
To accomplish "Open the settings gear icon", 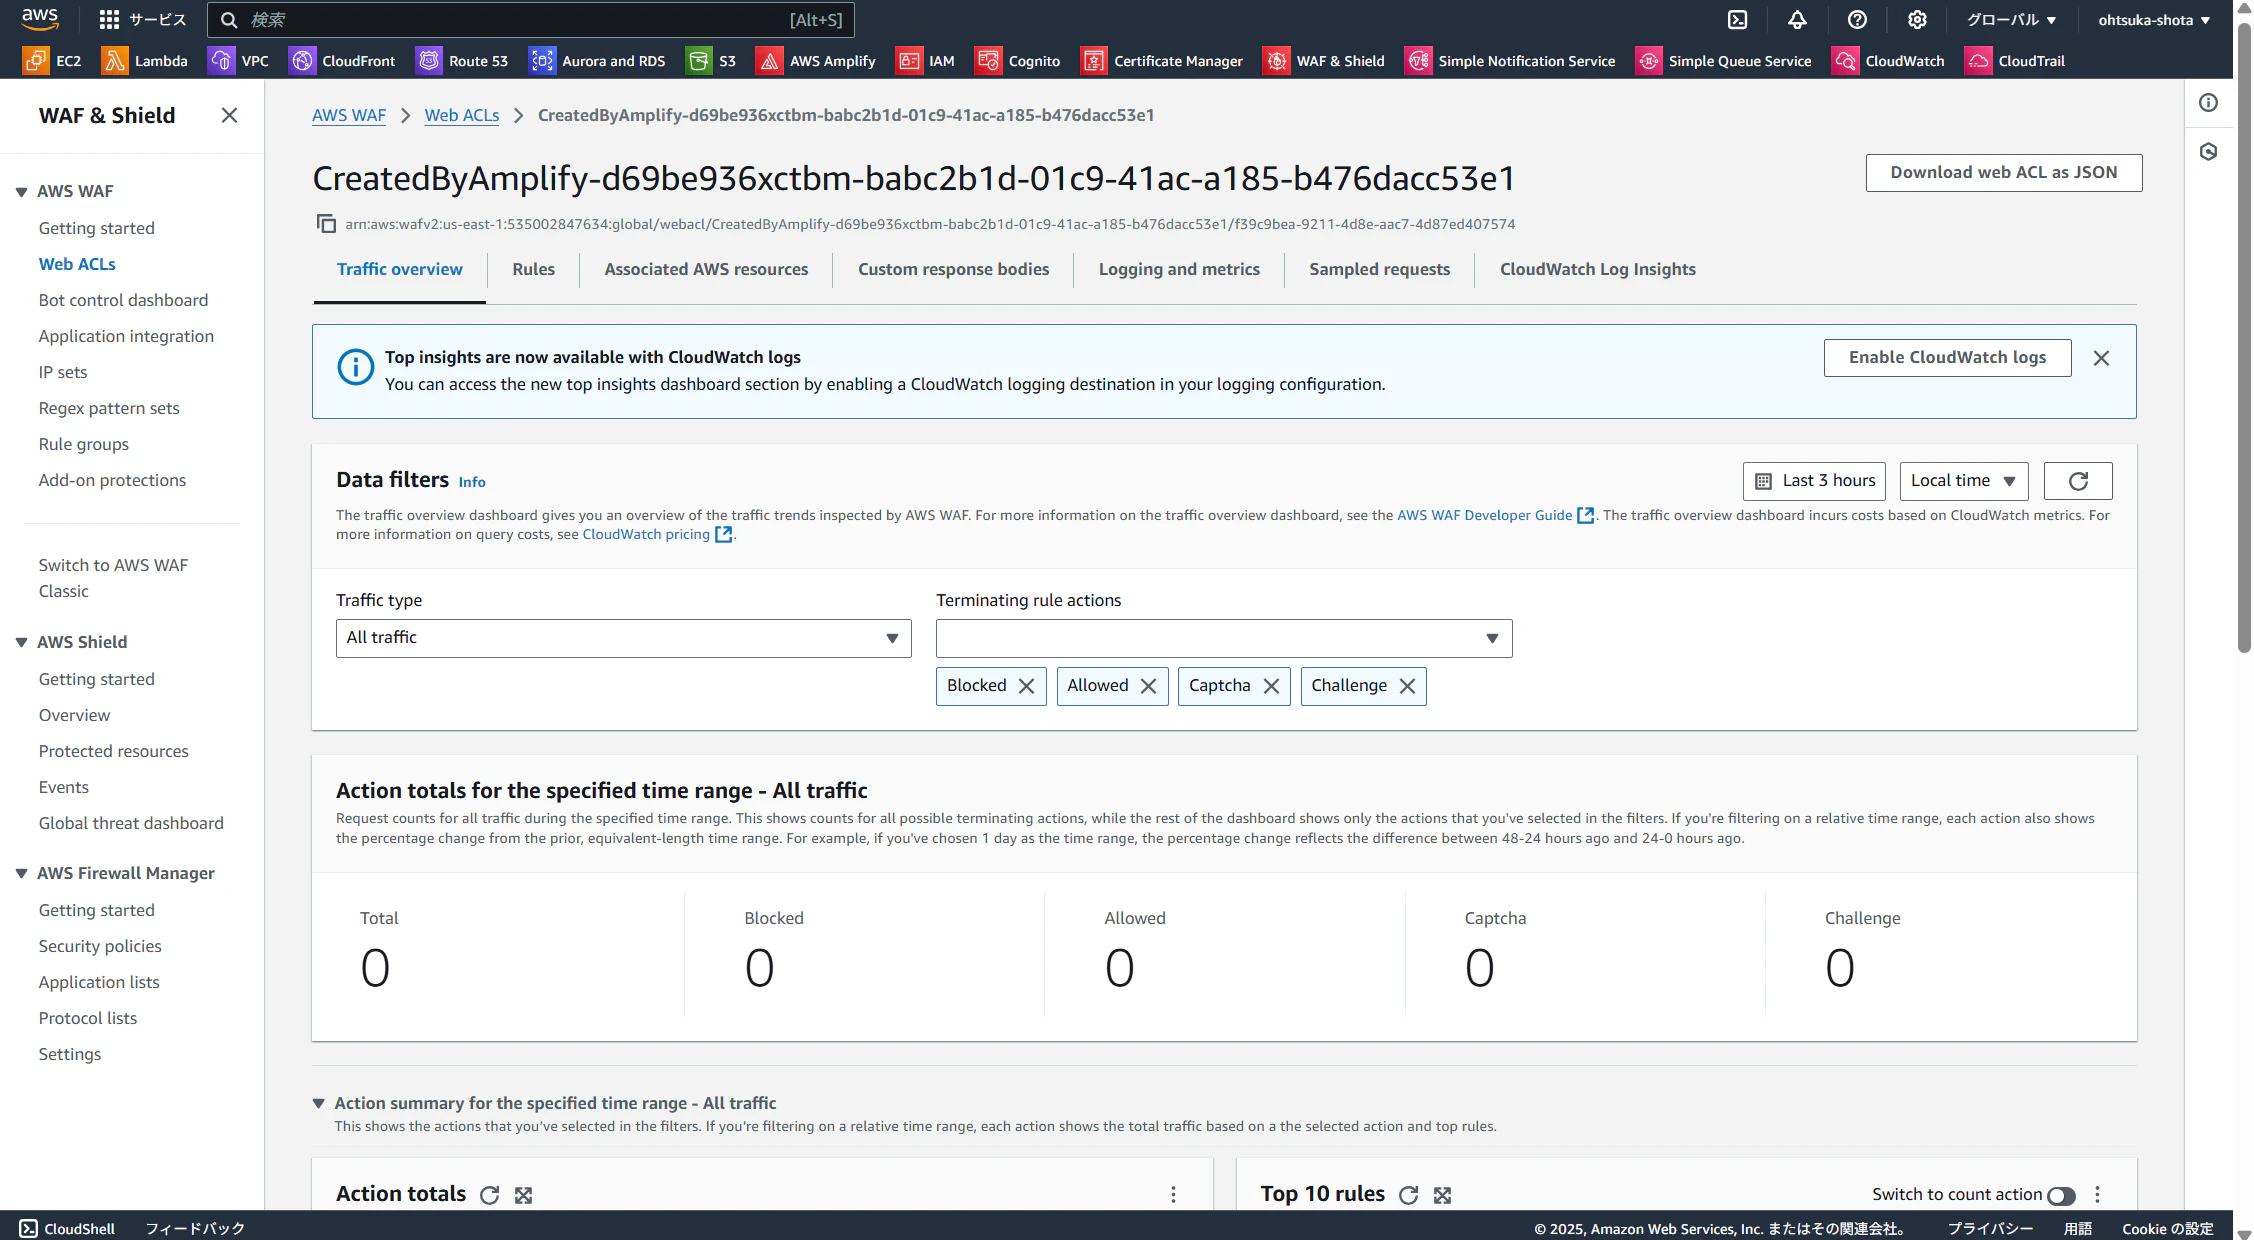I will [1917, 20].
